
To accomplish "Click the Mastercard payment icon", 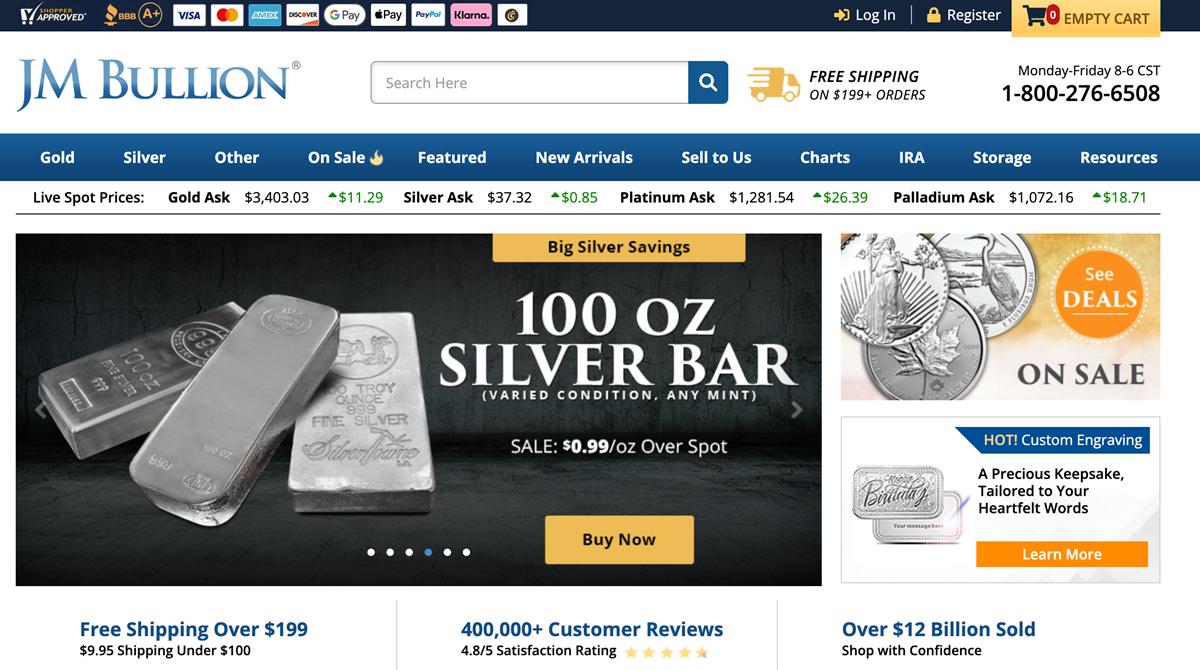I will click(x=226, y=15).
